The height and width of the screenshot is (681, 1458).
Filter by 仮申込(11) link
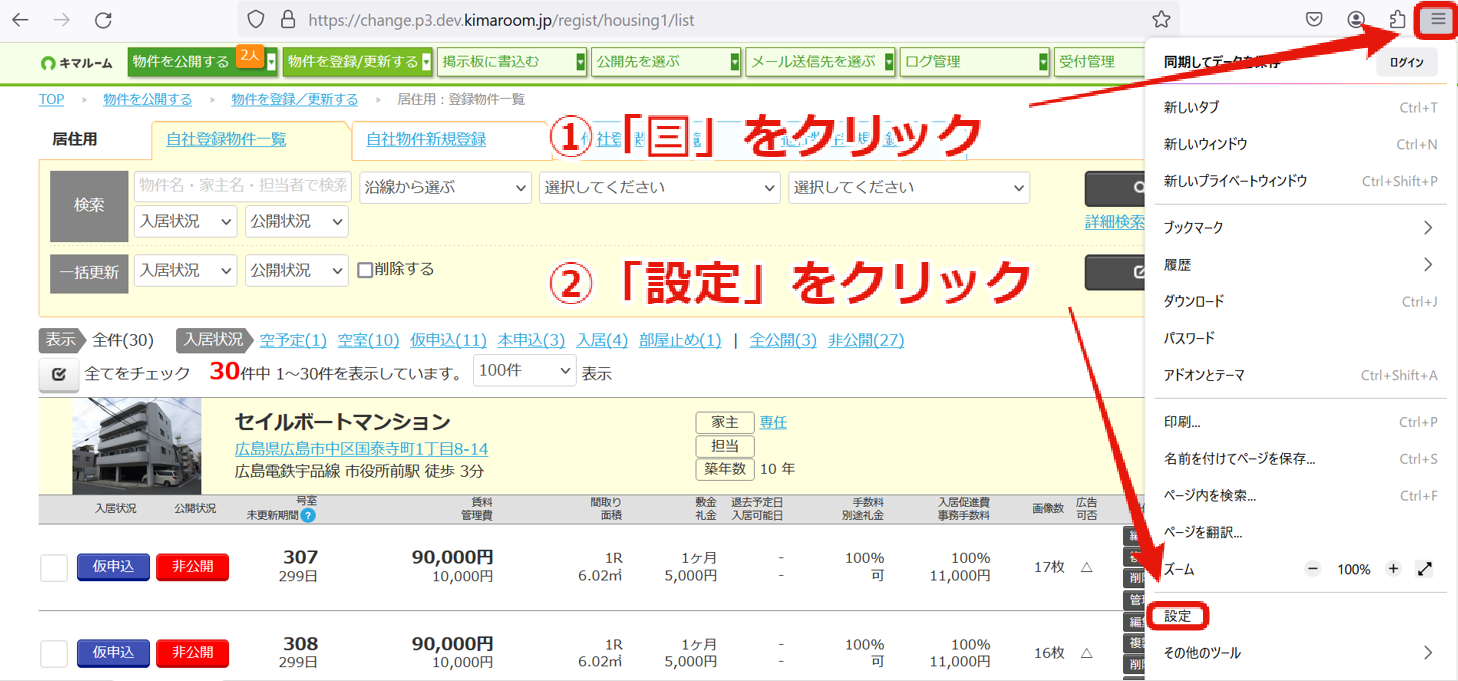(x=448, y=340)
